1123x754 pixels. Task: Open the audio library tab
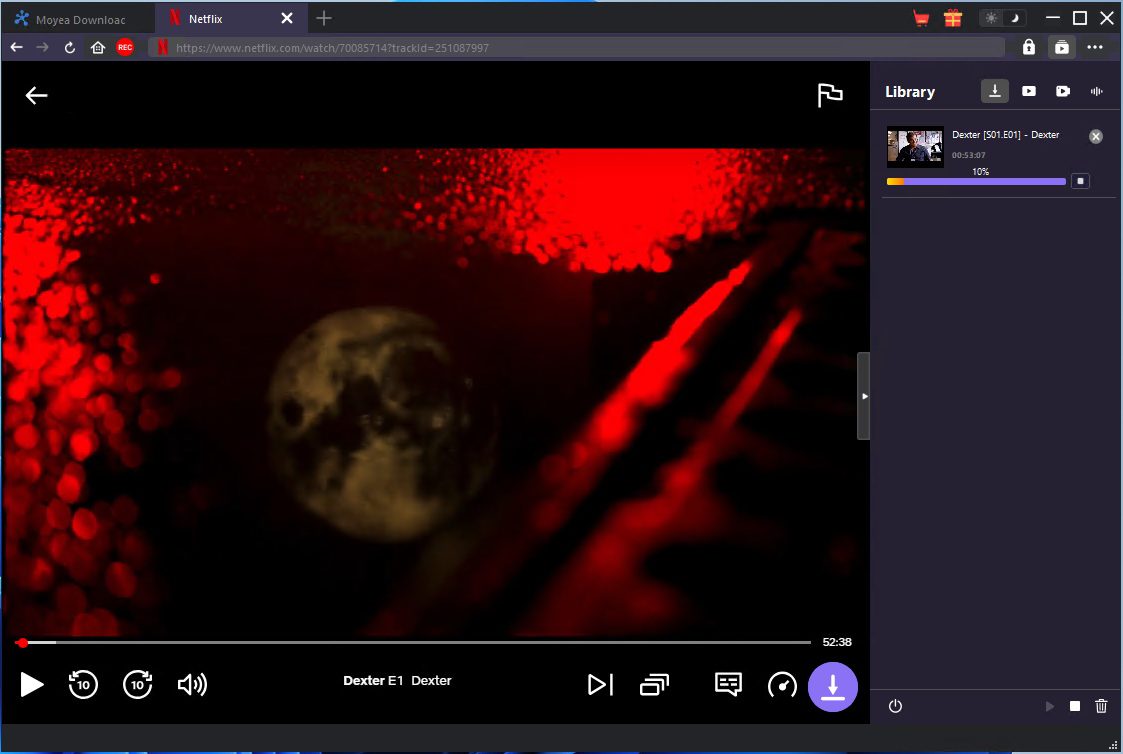[x=1096, y=91]
